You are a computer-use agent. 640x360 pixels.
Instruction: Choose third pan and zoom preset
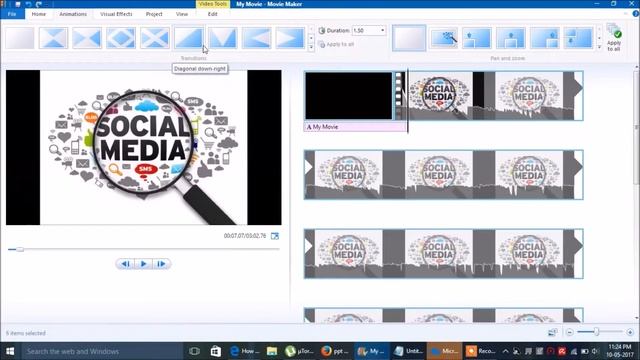click(477, 38)
